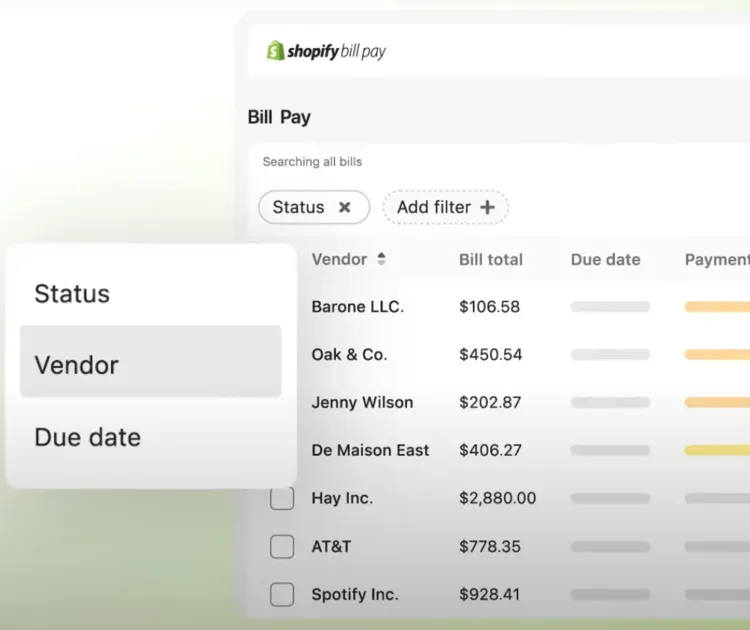Image resolution: width=750 pixels, height=630 pixels.
Task: Pick Due date in the filter menu
Action: tap(151, 437)
